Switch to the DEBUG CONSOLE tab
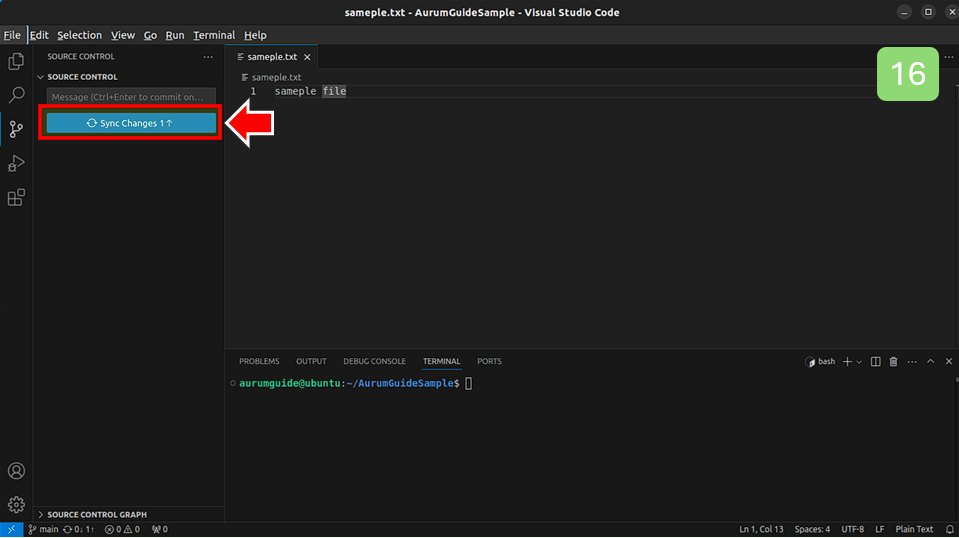This screenshot has height=538, width=959. 374,361
